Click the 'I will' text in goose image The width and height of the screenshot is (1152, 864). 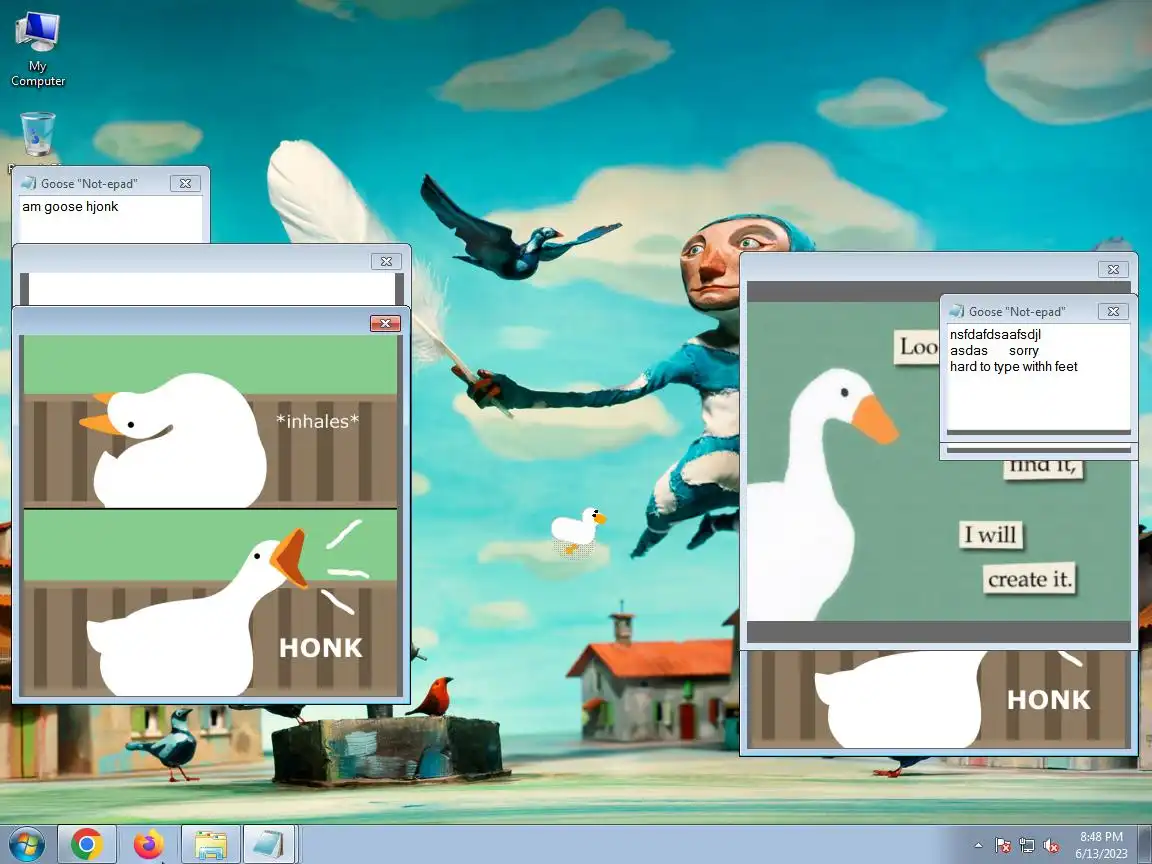pos(990,534)
